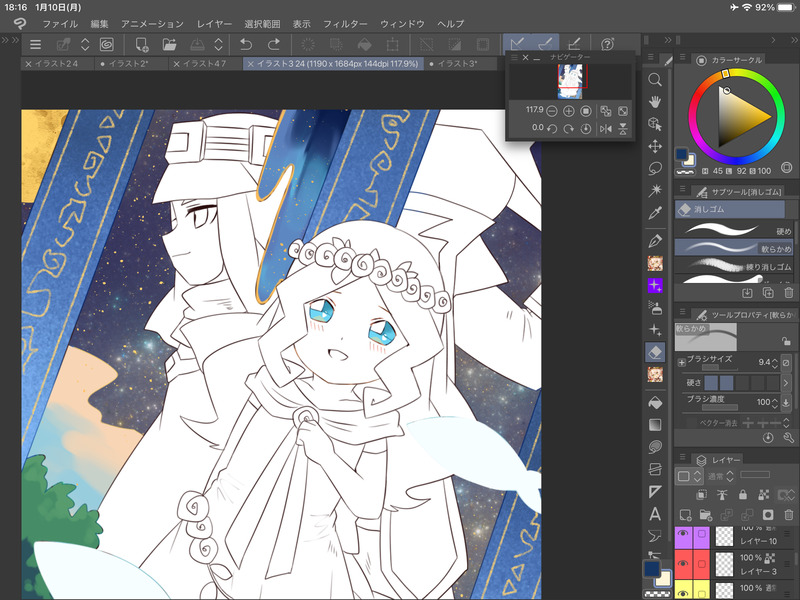Create new layer folder icon
Viewport: 800px width, 600px height.
point(706,514)
